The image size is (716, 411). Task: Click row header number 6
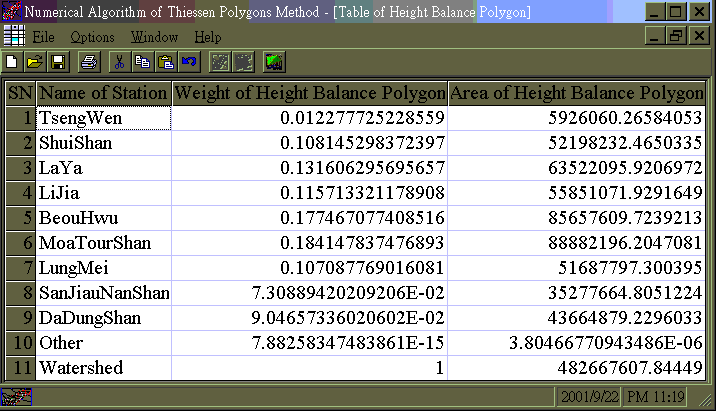click(x=21, y=243)
